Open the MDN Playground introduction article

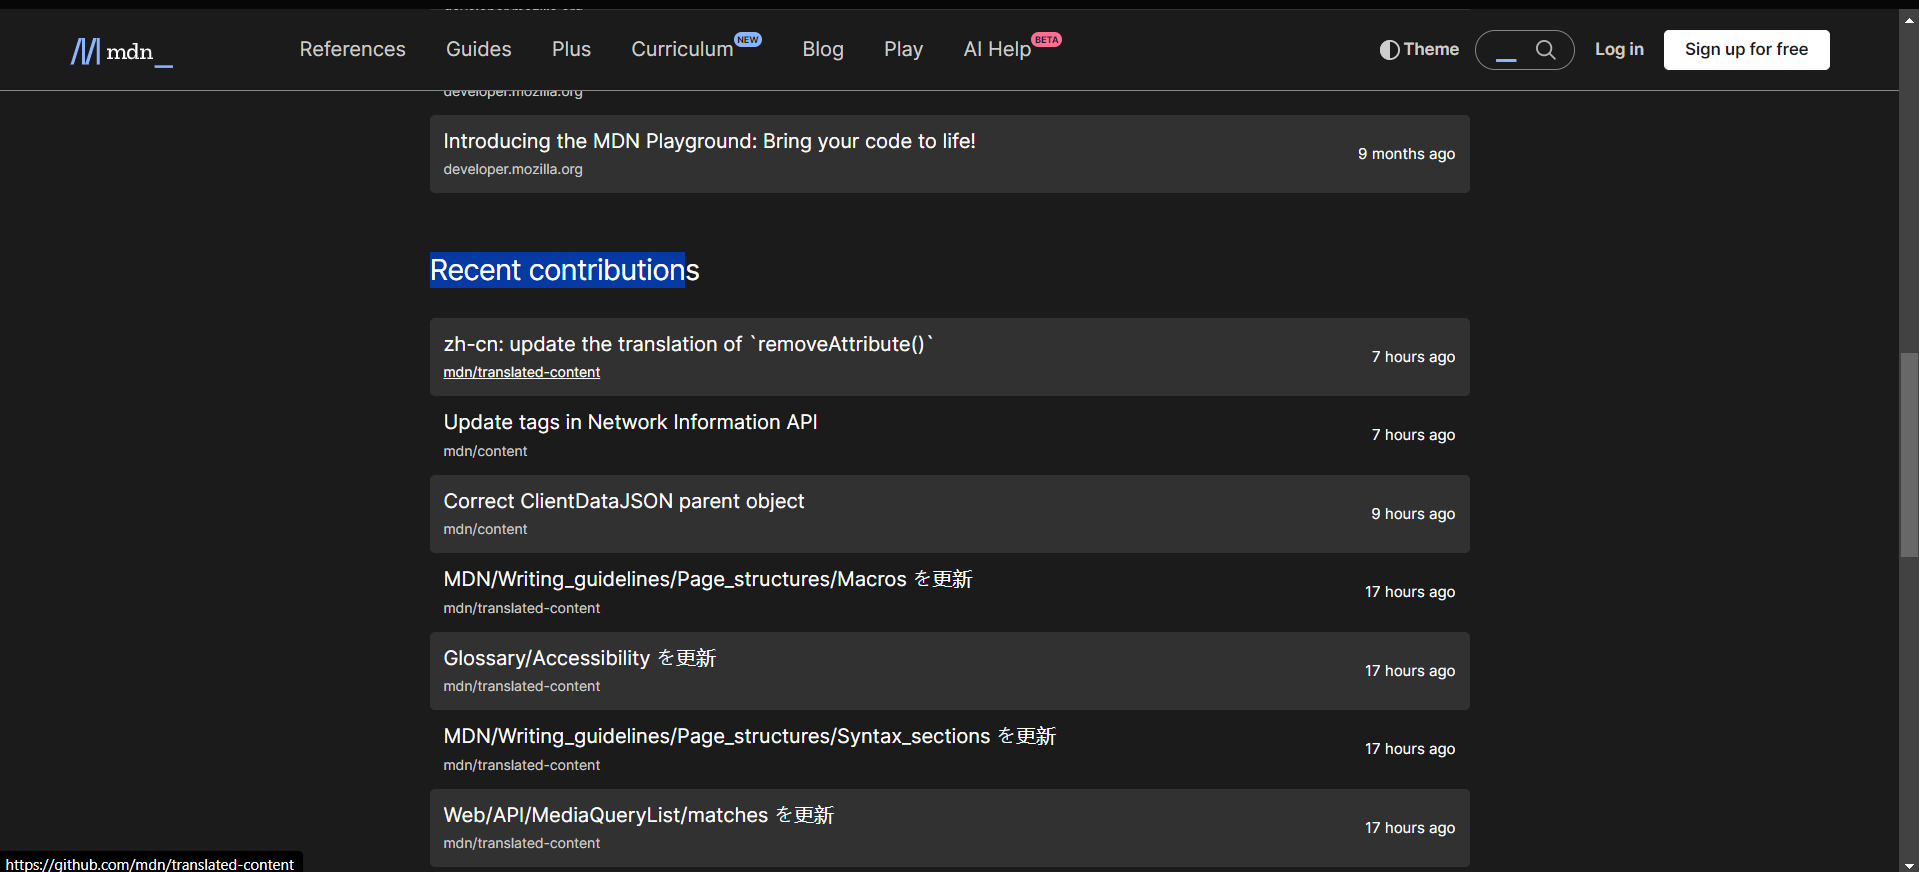click(x=709, y=142)
